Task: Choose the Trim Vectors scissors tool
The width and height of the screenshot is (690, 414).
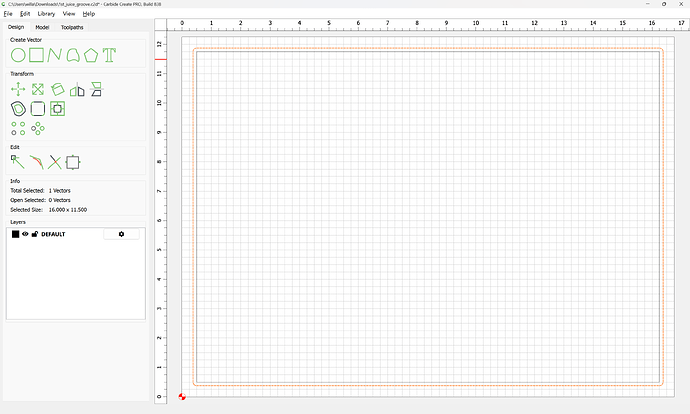Action: (x=55, y=162)
